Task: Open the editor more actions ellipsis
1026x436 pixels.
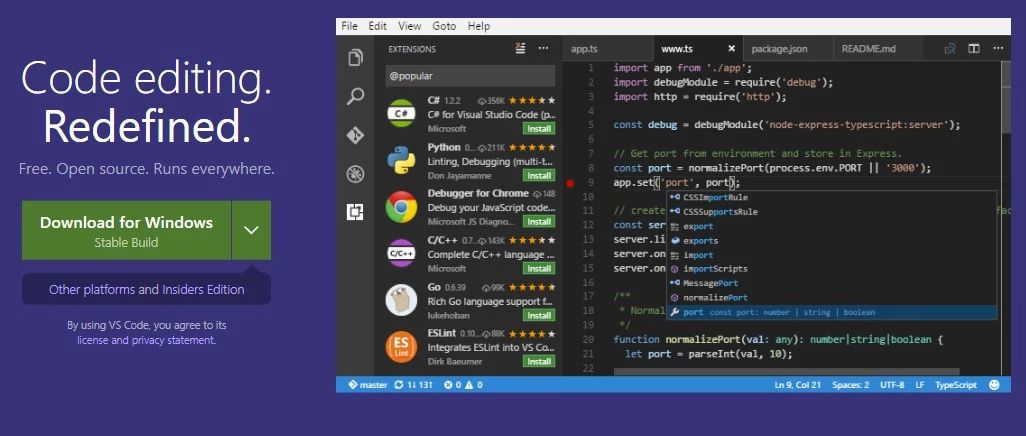Action: click(x=998, y=48)
